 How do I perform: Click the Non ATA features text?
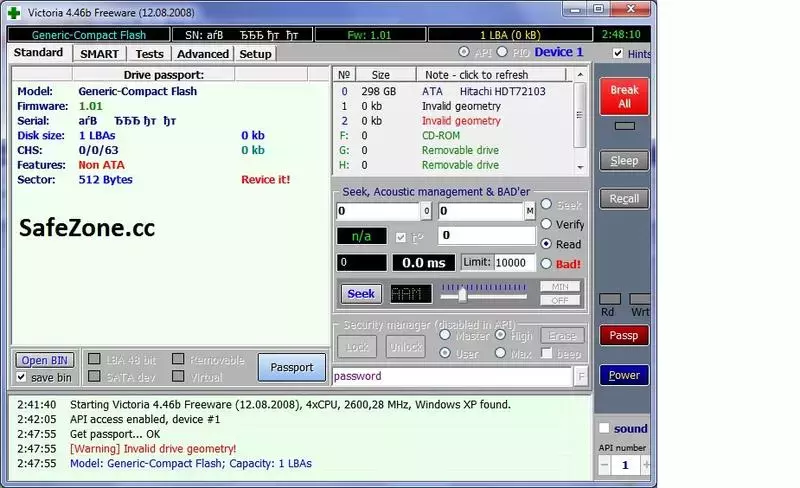point(101,165)
